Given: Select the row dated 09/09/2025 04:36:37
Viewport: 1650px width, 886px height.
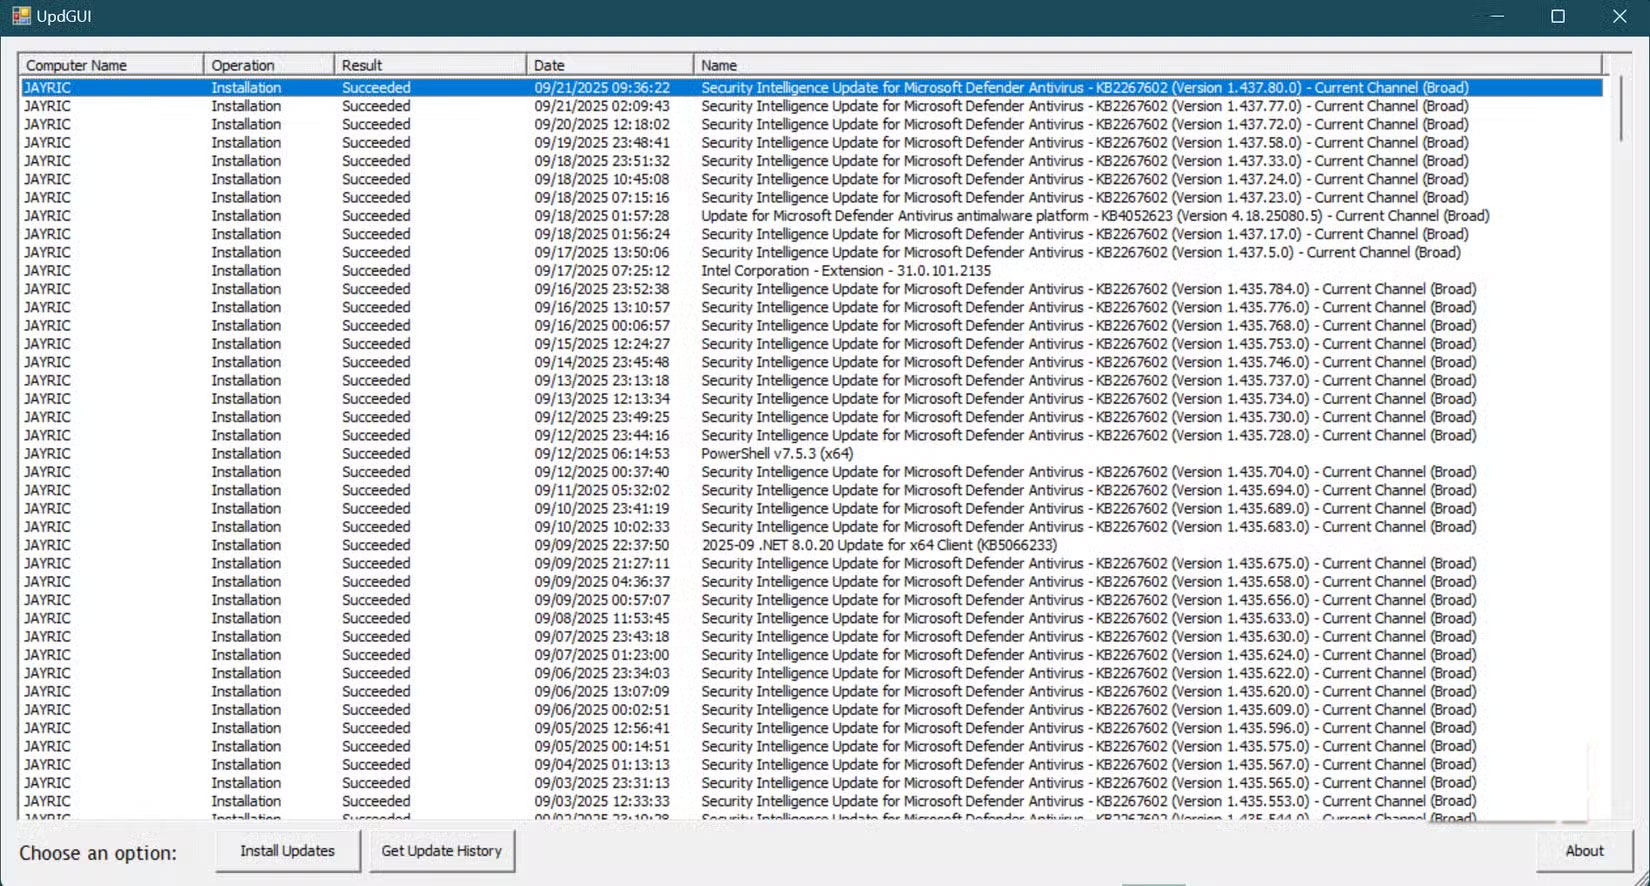Looking at the screenshot, I should tap(811, 582).
